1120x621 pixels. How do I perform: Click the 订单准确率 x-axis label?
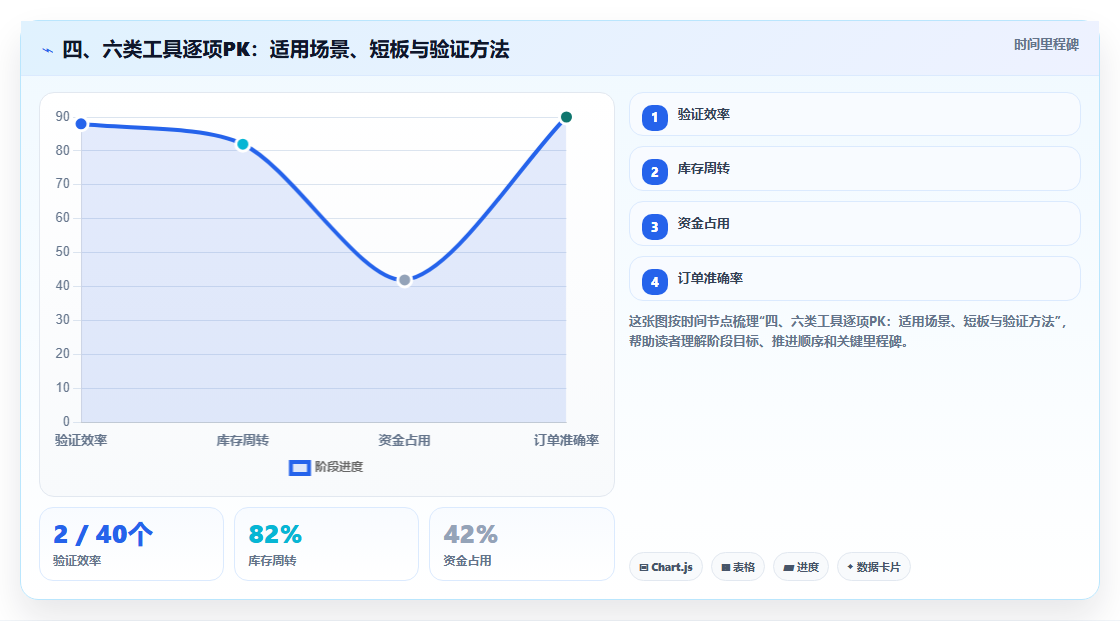(x=566, y=440)
